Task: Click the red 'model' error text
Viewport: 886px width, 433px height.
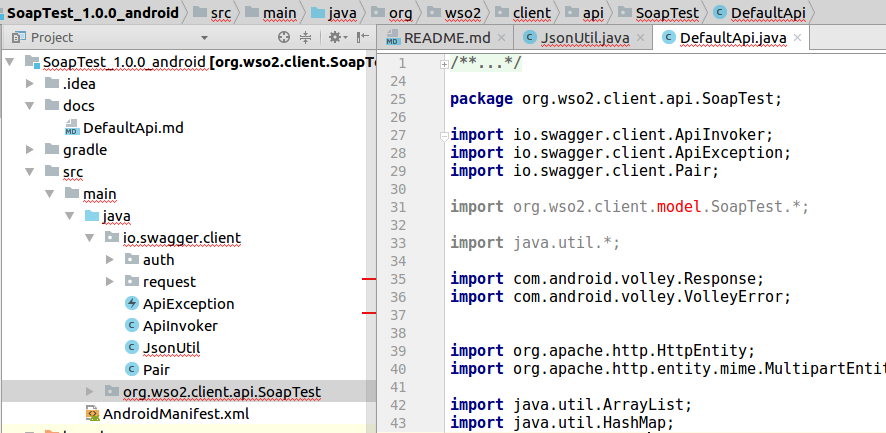Action: point(679,207)
